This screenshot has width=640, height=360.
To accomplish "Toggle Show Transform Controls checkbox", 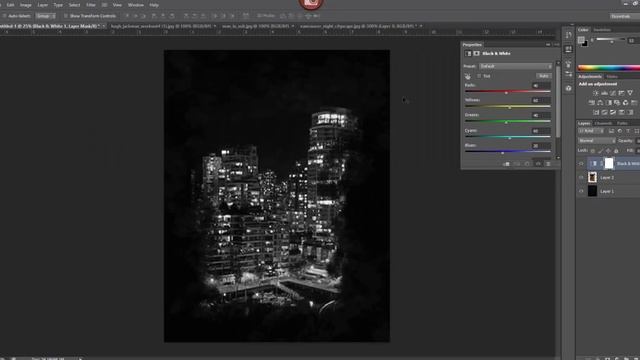I will [x=66, y=16].
